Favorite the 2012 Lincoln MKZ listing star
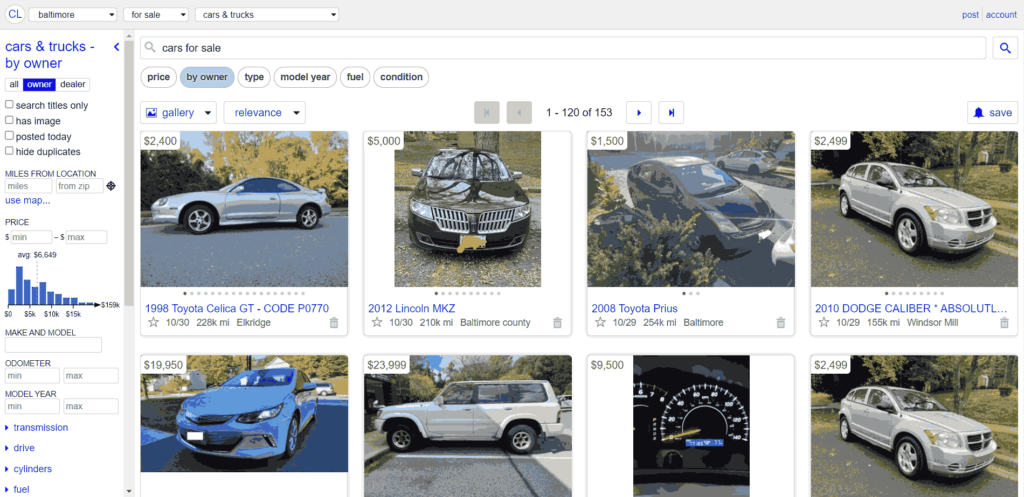 point(377,323)
